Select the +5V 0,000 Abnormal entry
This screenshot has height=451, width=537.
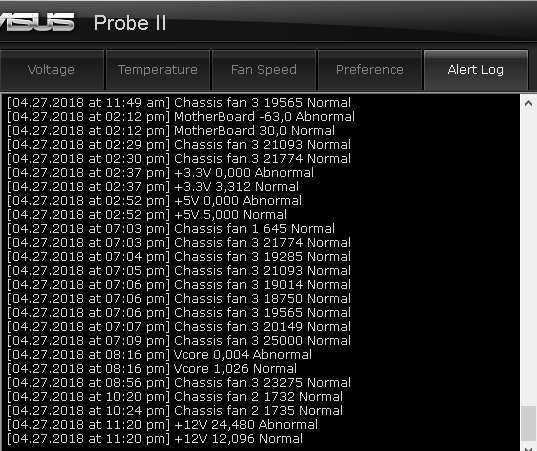point(154,201)
